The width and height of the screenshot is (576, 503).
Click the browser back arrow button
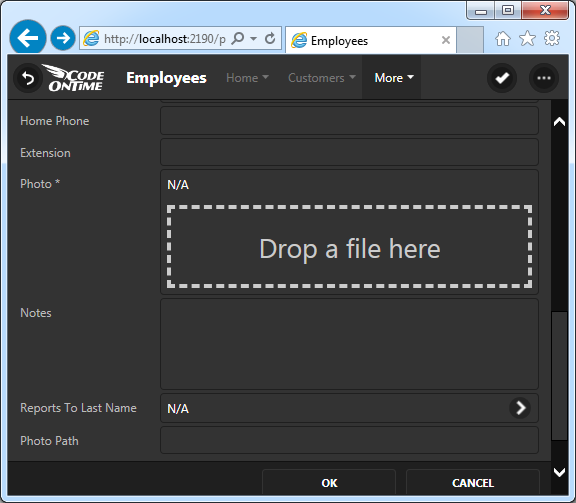tap(28, 37)
